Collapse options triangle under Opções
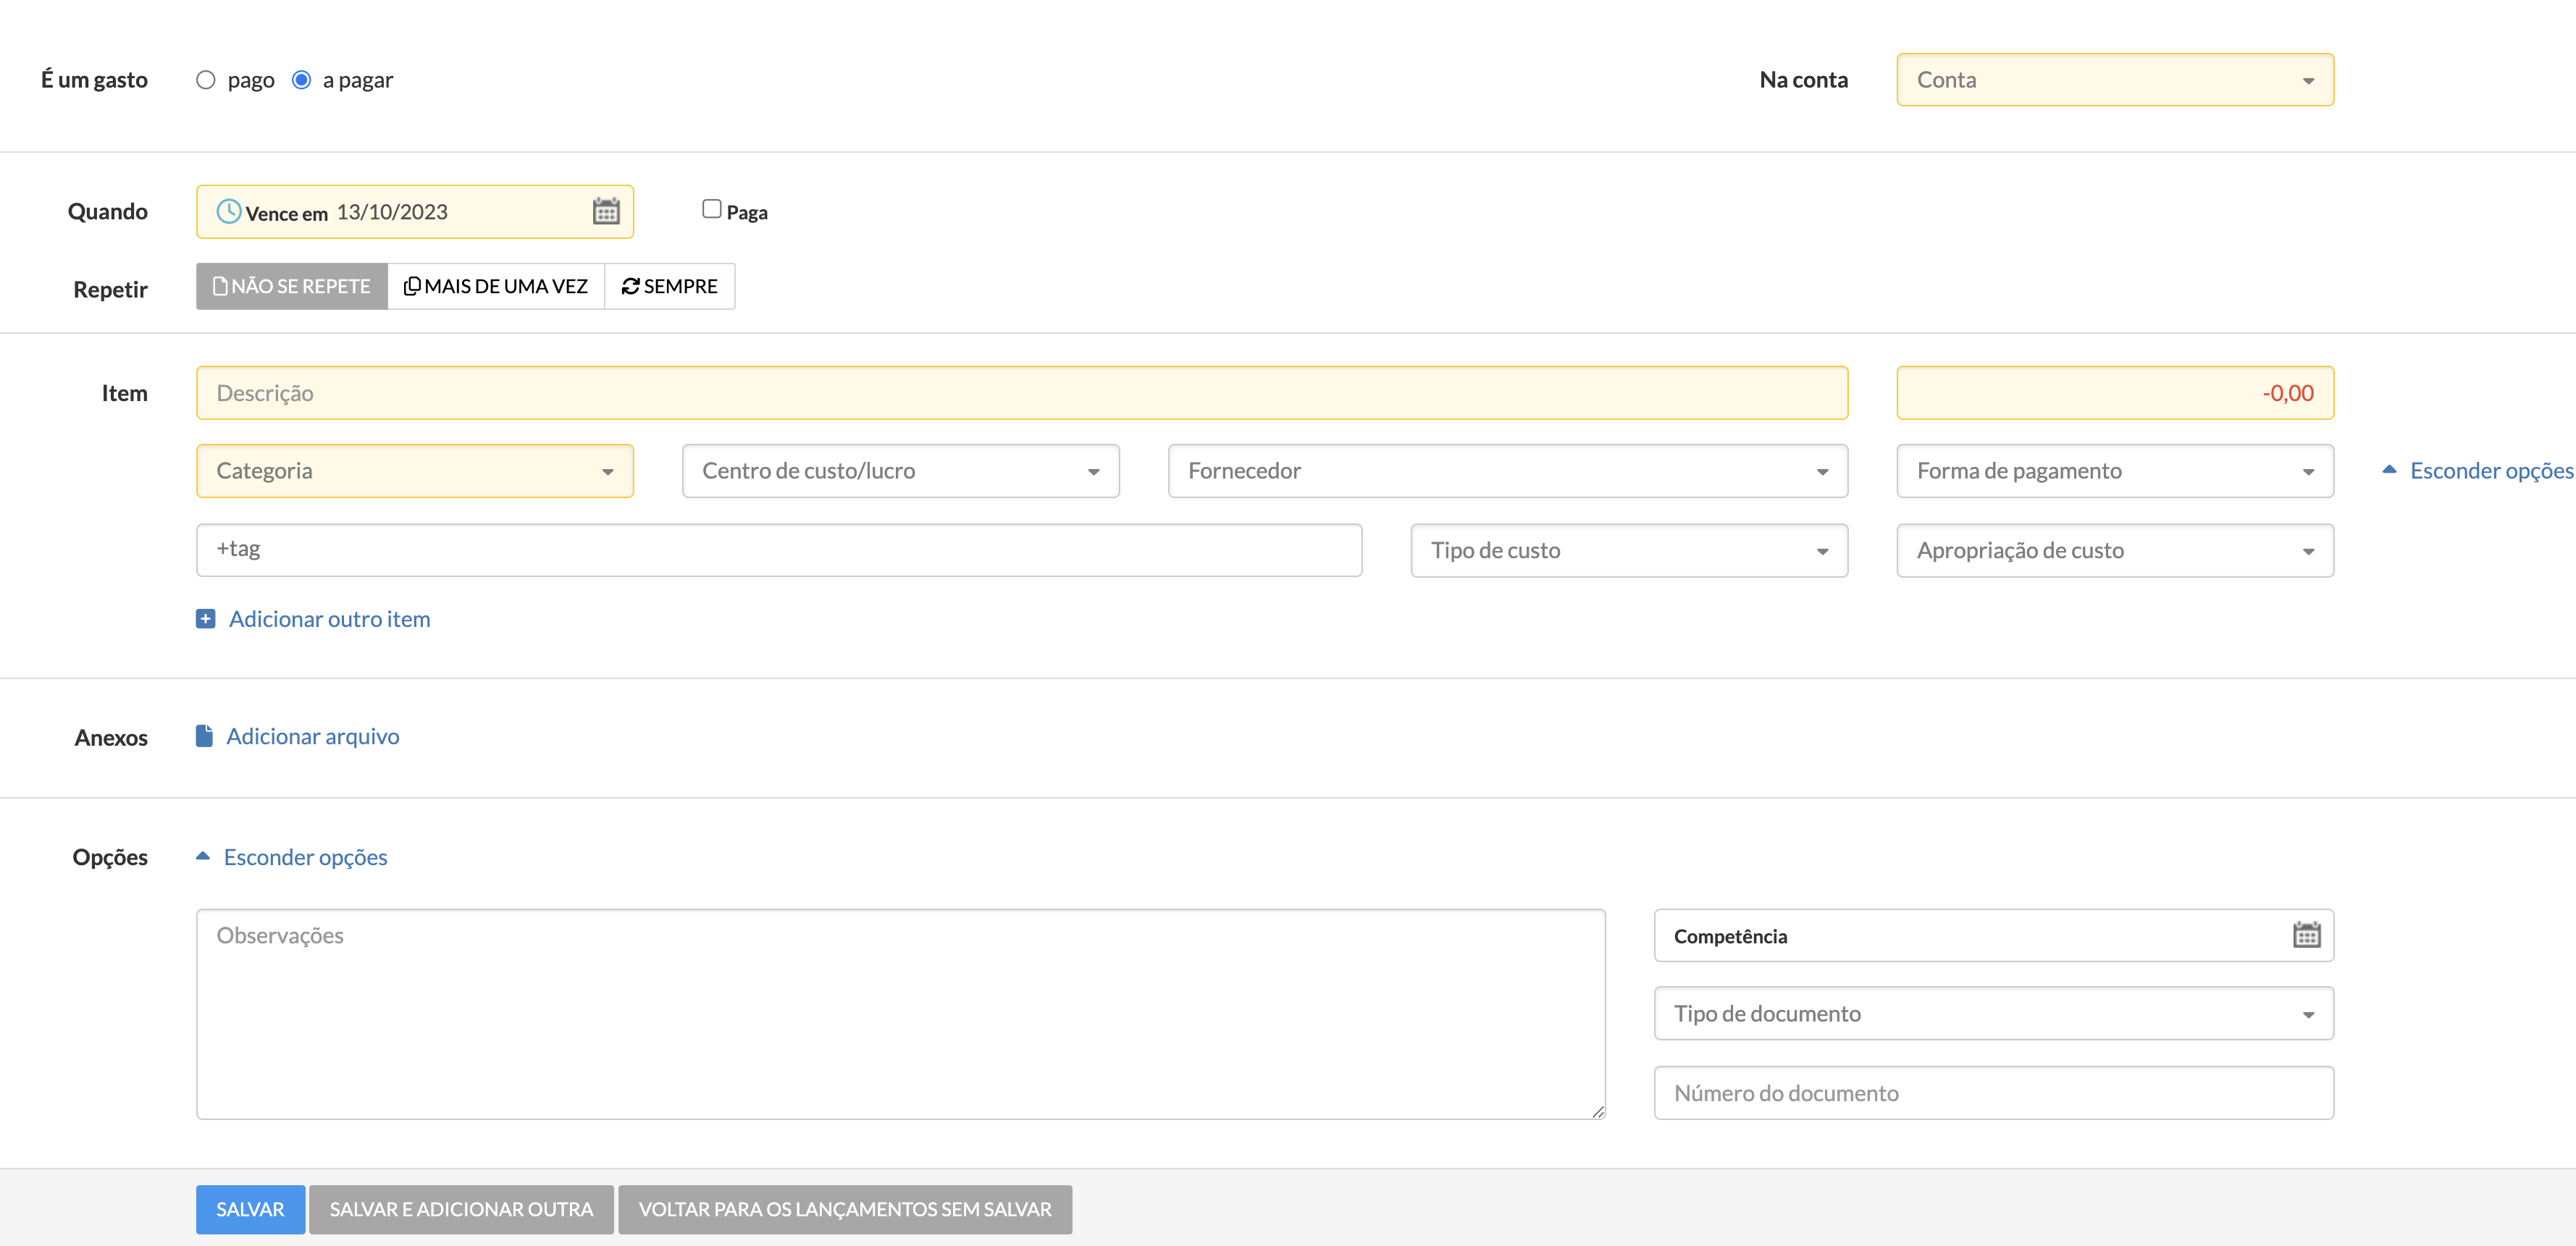This screenshot has height=1246, width=2576. point(203,856)
